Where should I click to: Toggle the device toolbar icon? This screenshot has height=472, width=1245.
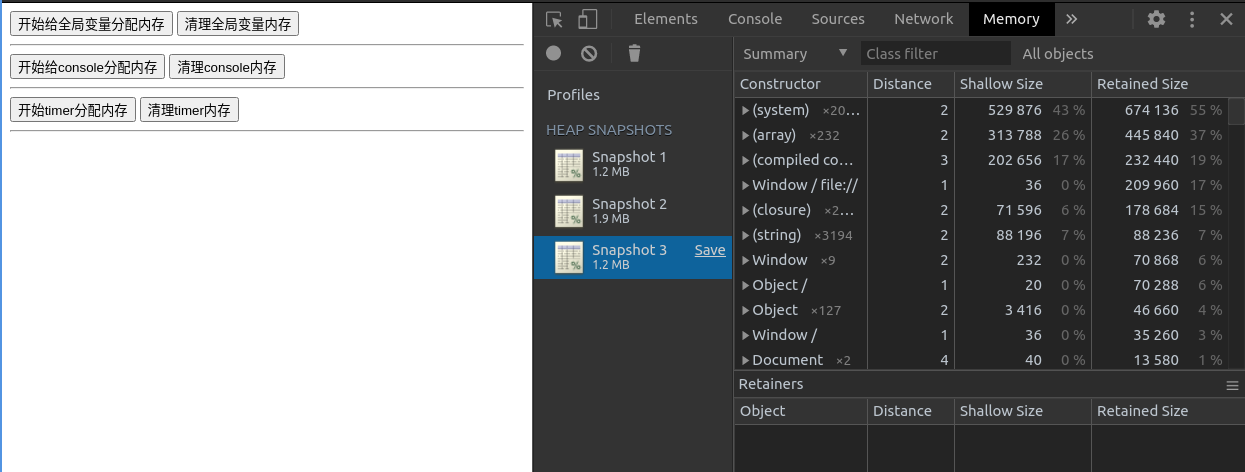tap(588, 19)
